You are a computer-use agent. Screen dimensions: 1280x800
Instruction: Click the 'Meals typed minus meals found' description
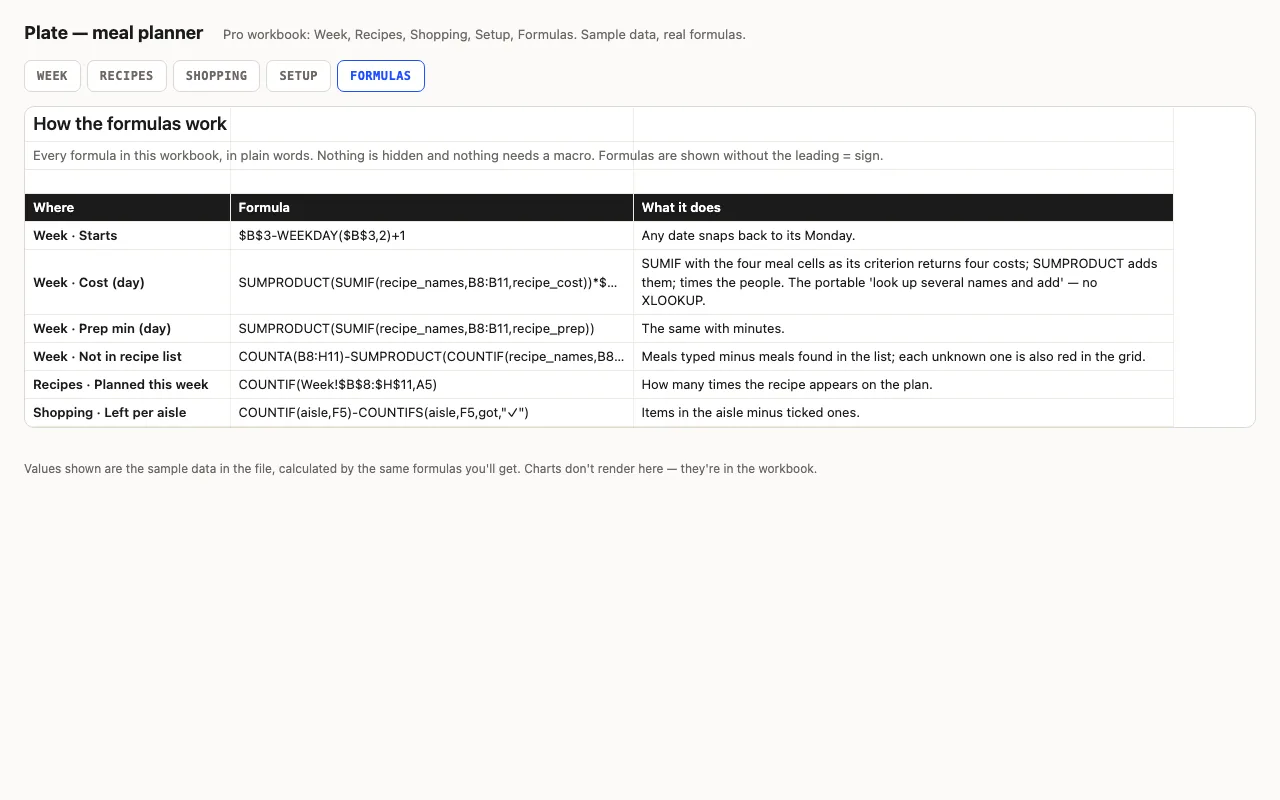point(903,357)
